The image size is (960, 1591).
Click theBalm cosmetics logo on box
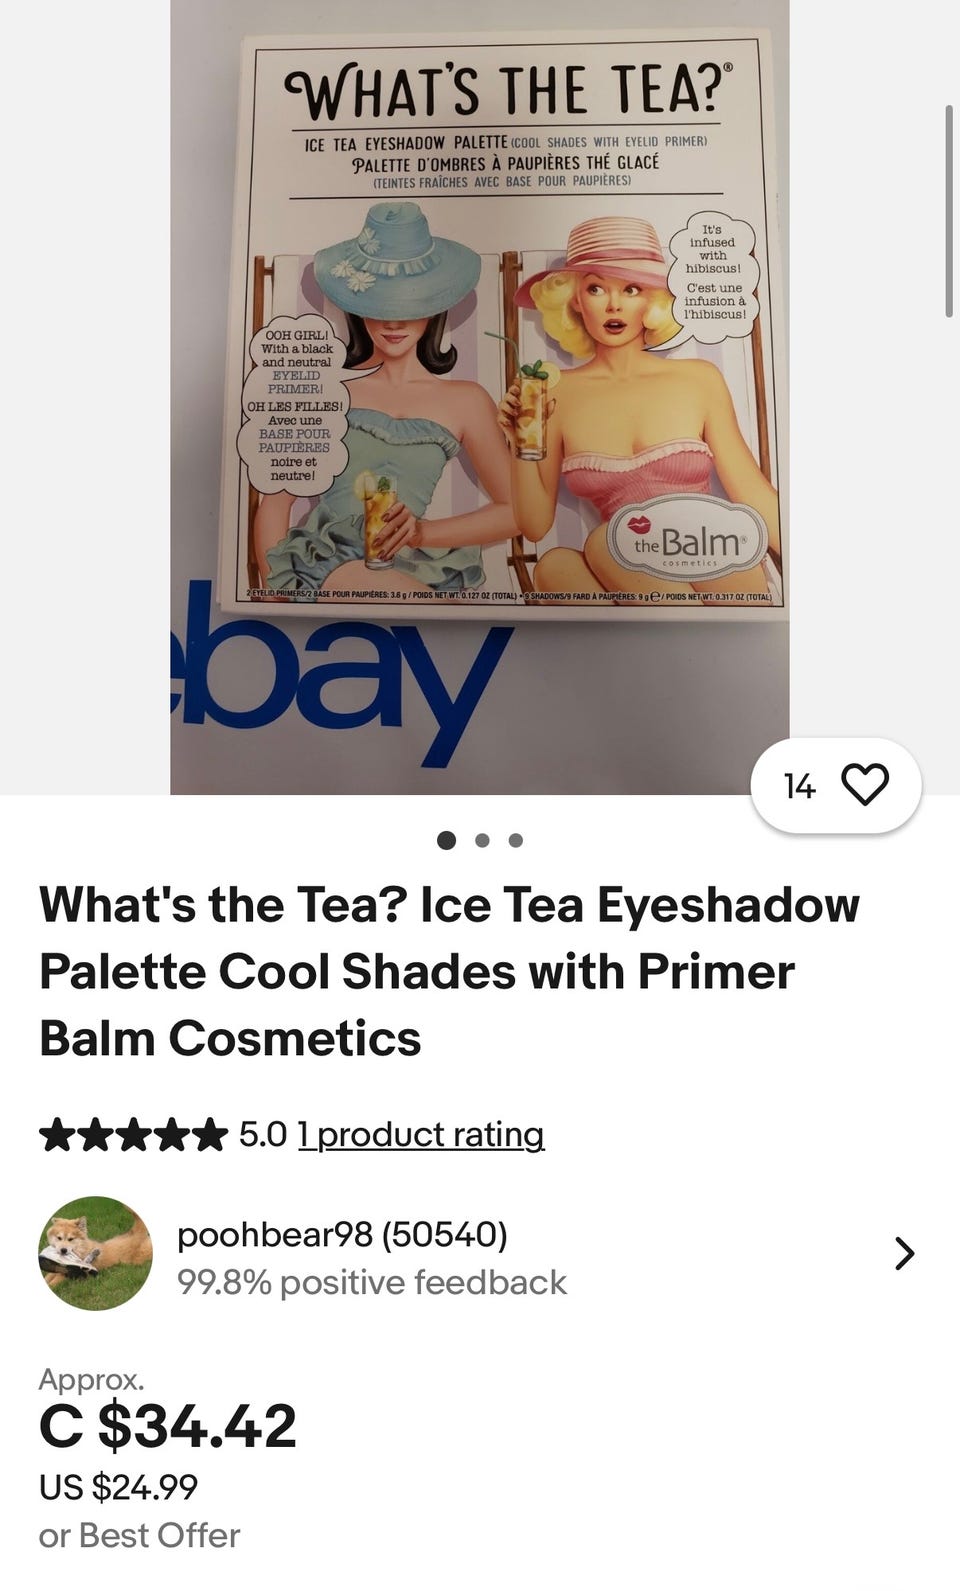pyautogui.click(x=688, y=542)
